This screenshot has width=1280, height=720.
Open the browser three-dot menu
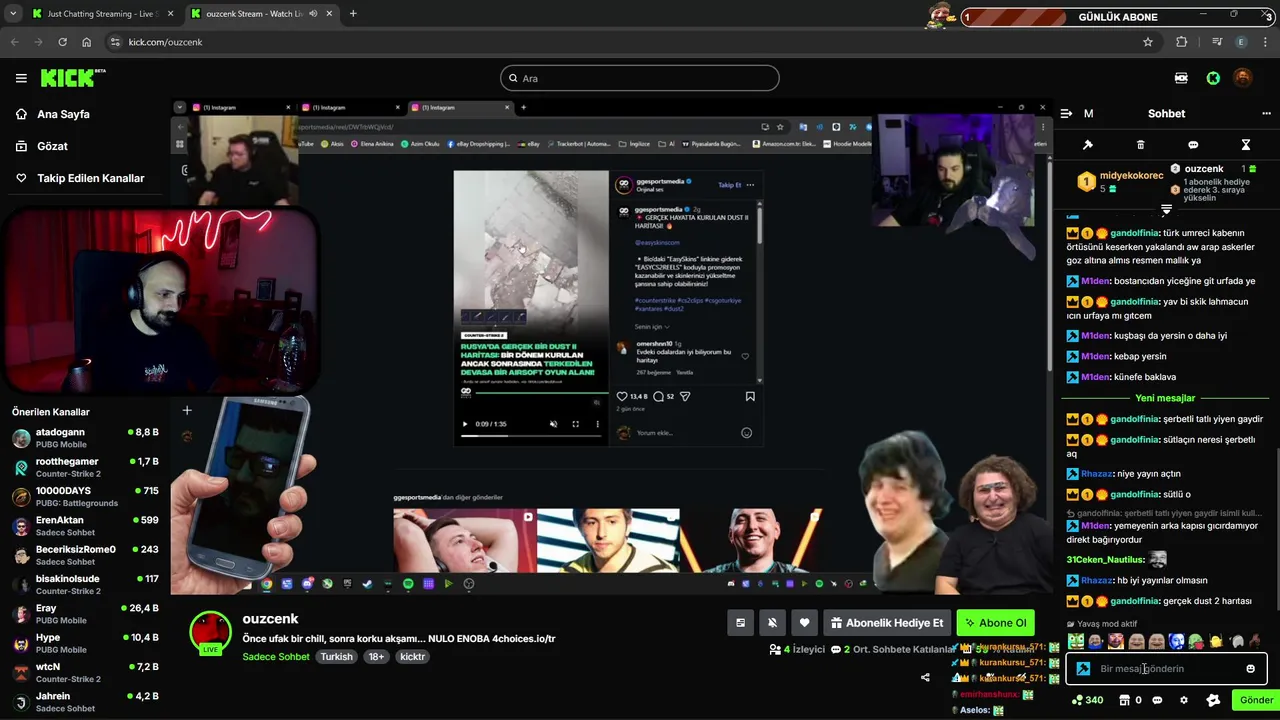coord(1266,42)
